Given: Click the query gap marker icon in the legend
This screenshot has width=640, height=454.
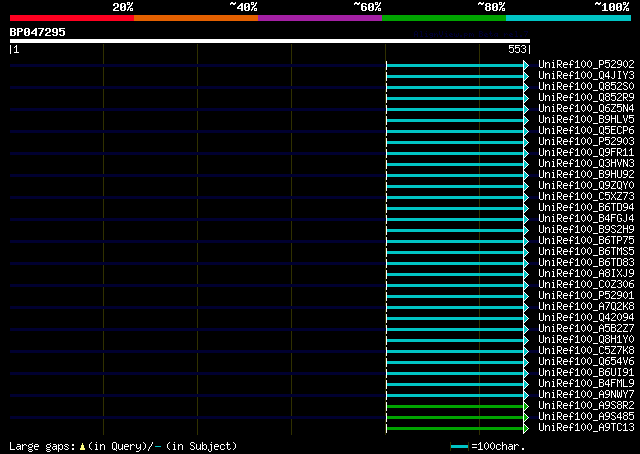Looking at the screenshot, I should 82,447.
